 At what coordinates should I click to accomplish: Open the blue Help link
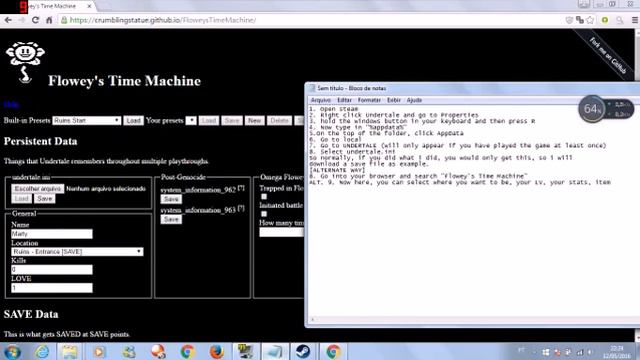11,104
